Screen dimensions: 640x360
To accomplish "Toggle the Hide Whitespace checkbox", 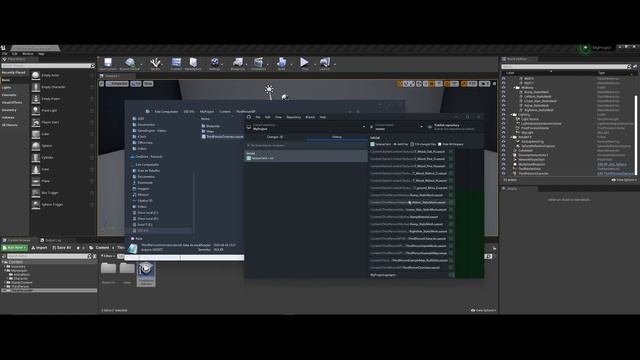I will coord(440,144).
